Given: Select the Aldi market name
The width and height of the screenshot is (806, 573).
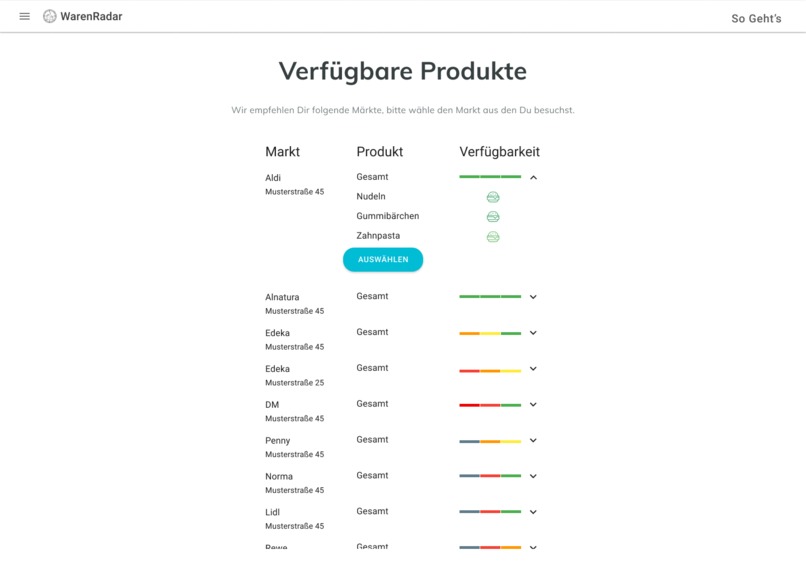Looking at the screenshot, I should click(x=273, y=178).
